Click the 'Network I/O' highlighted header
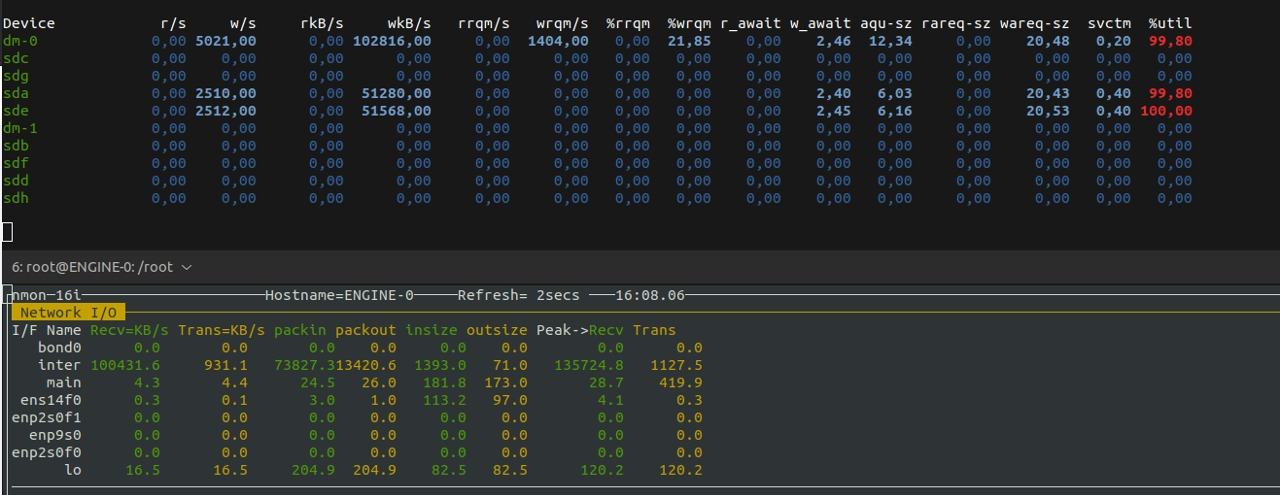1280x495 pixels. [68, 312]
